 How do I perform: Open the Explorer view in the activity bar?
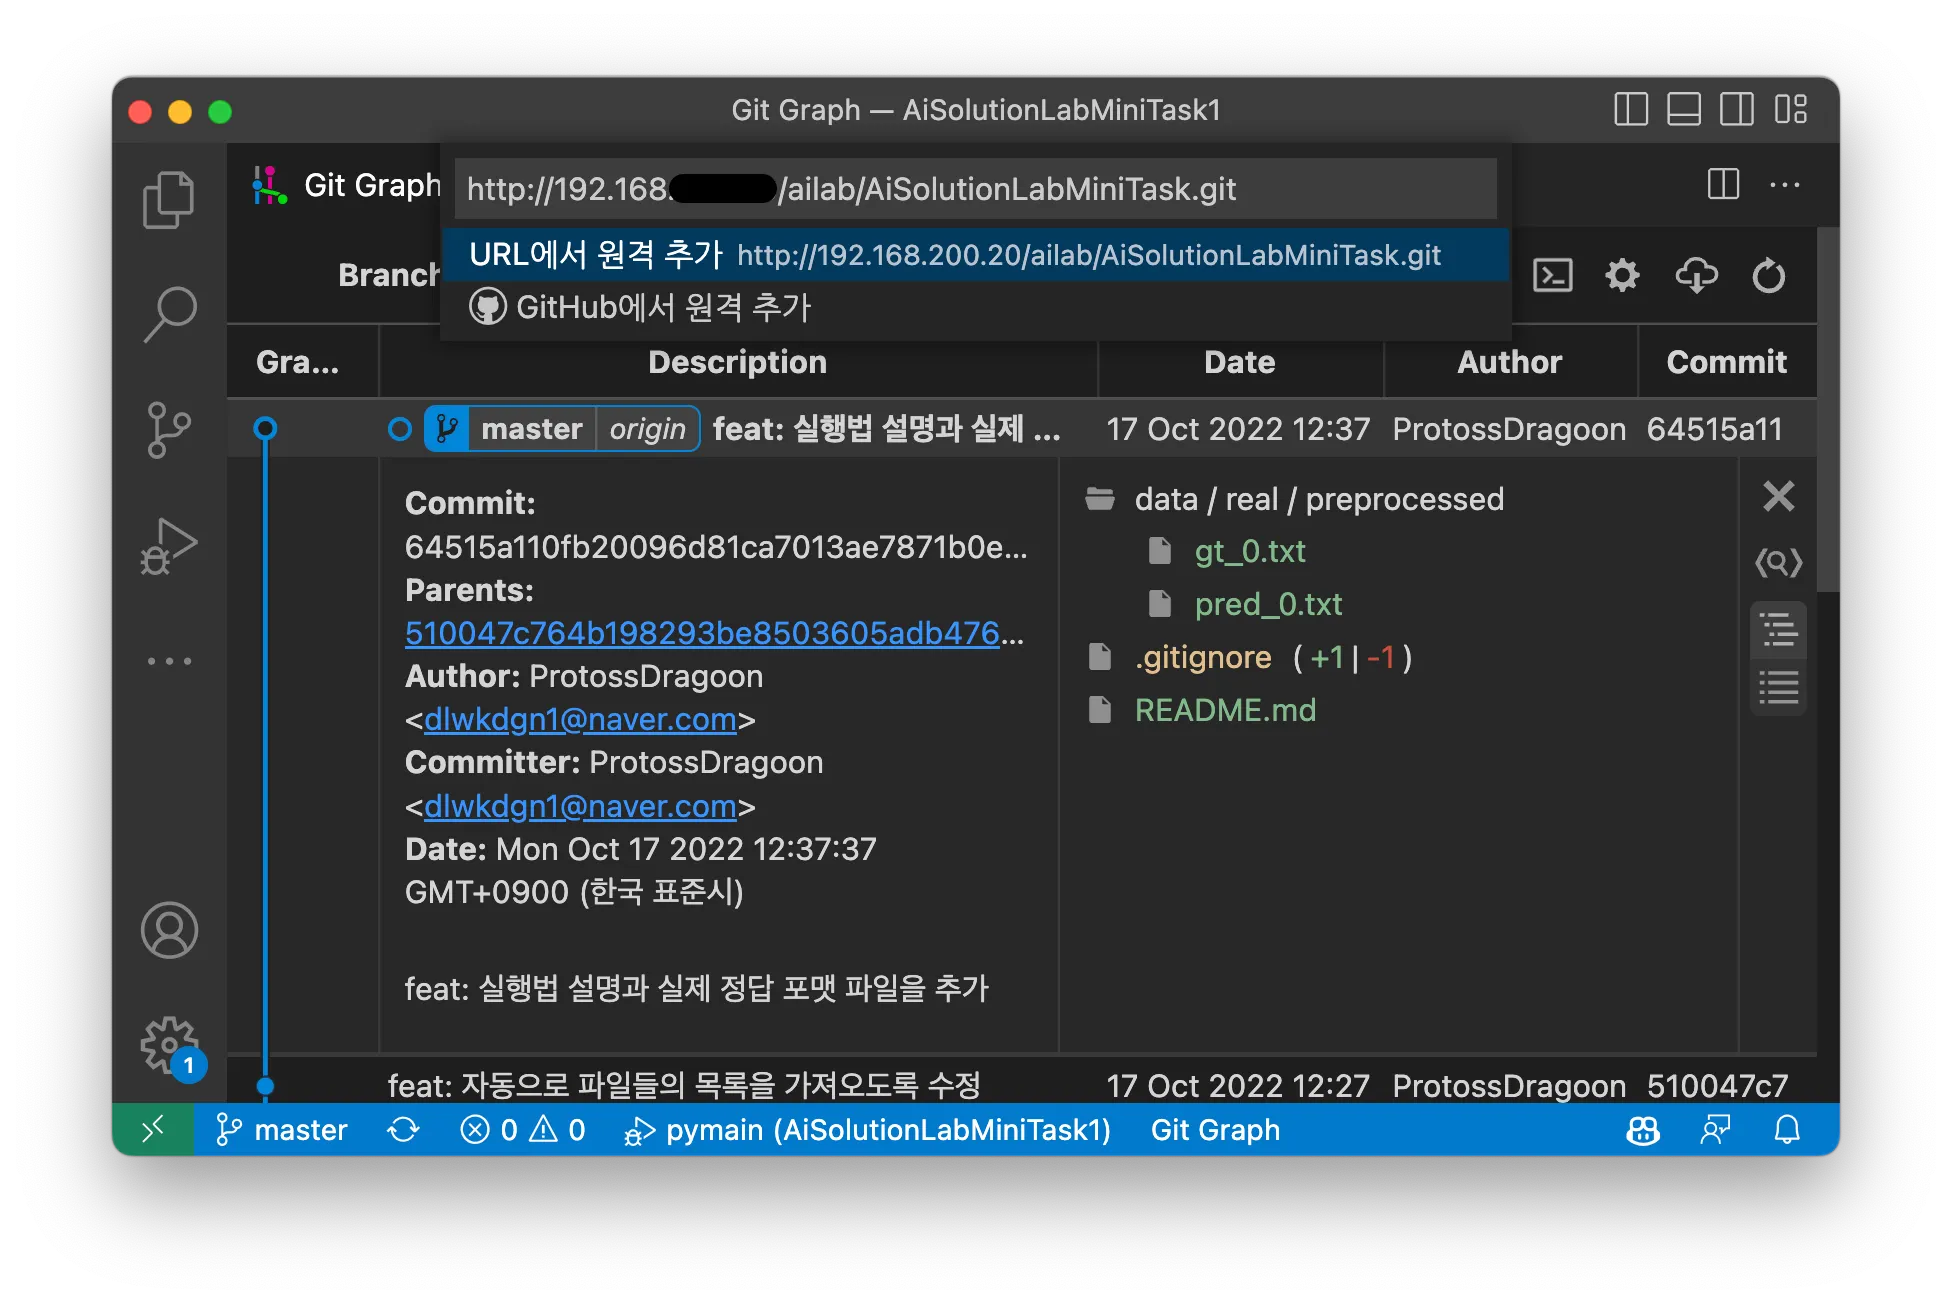coord(168,200)
